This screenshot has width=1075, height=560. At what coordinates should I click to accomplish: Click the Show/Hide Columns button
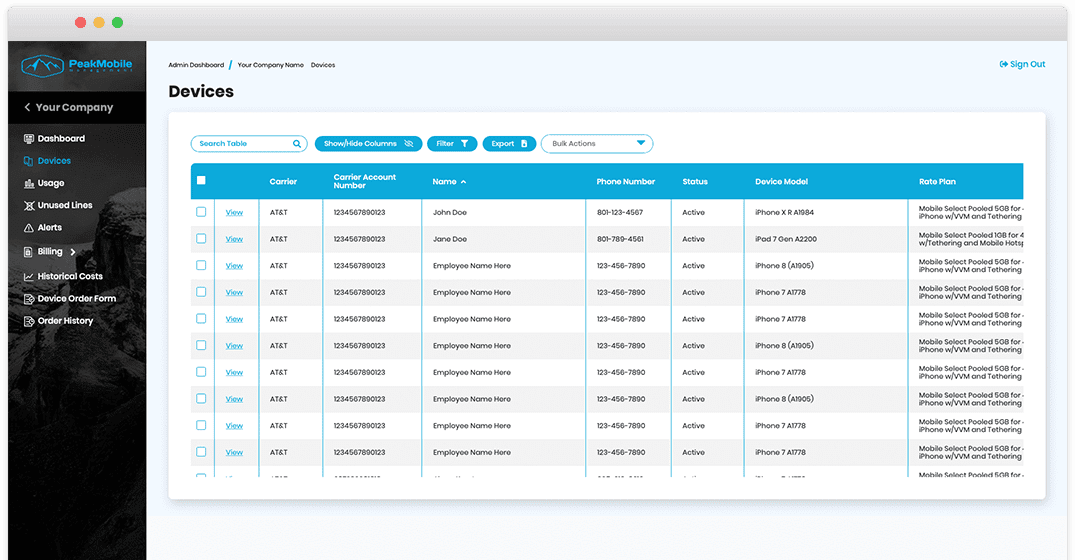368,144
